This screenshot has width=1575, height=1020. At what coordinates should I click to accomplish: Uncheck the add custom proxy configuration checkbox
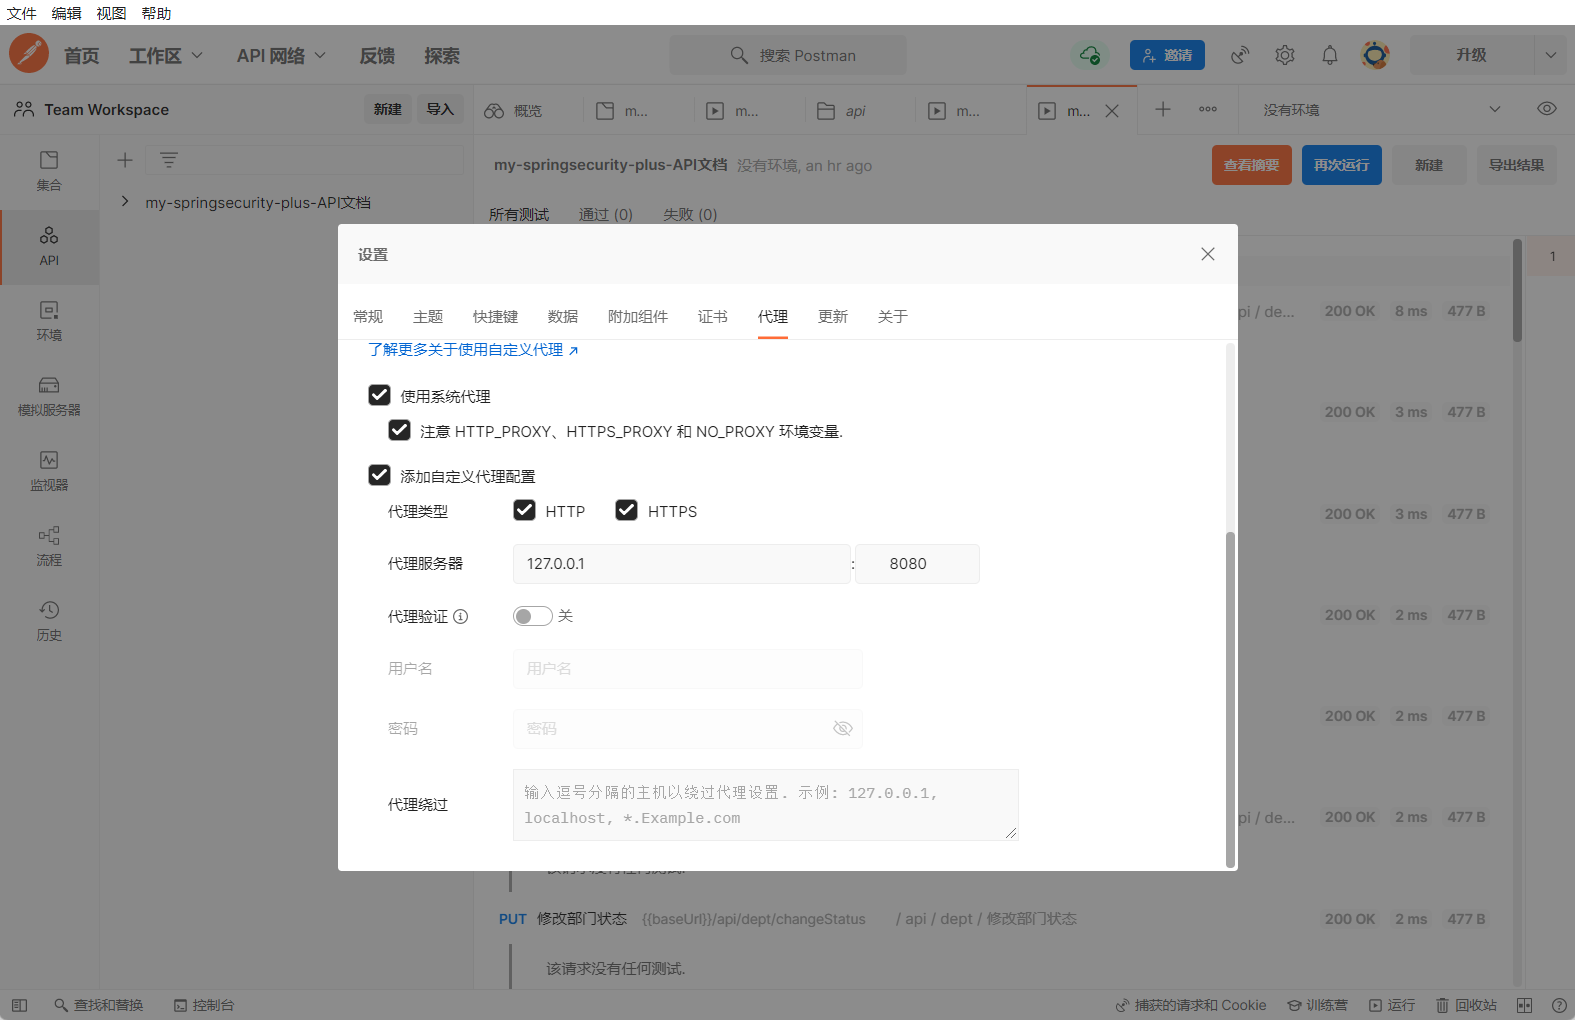380,475
